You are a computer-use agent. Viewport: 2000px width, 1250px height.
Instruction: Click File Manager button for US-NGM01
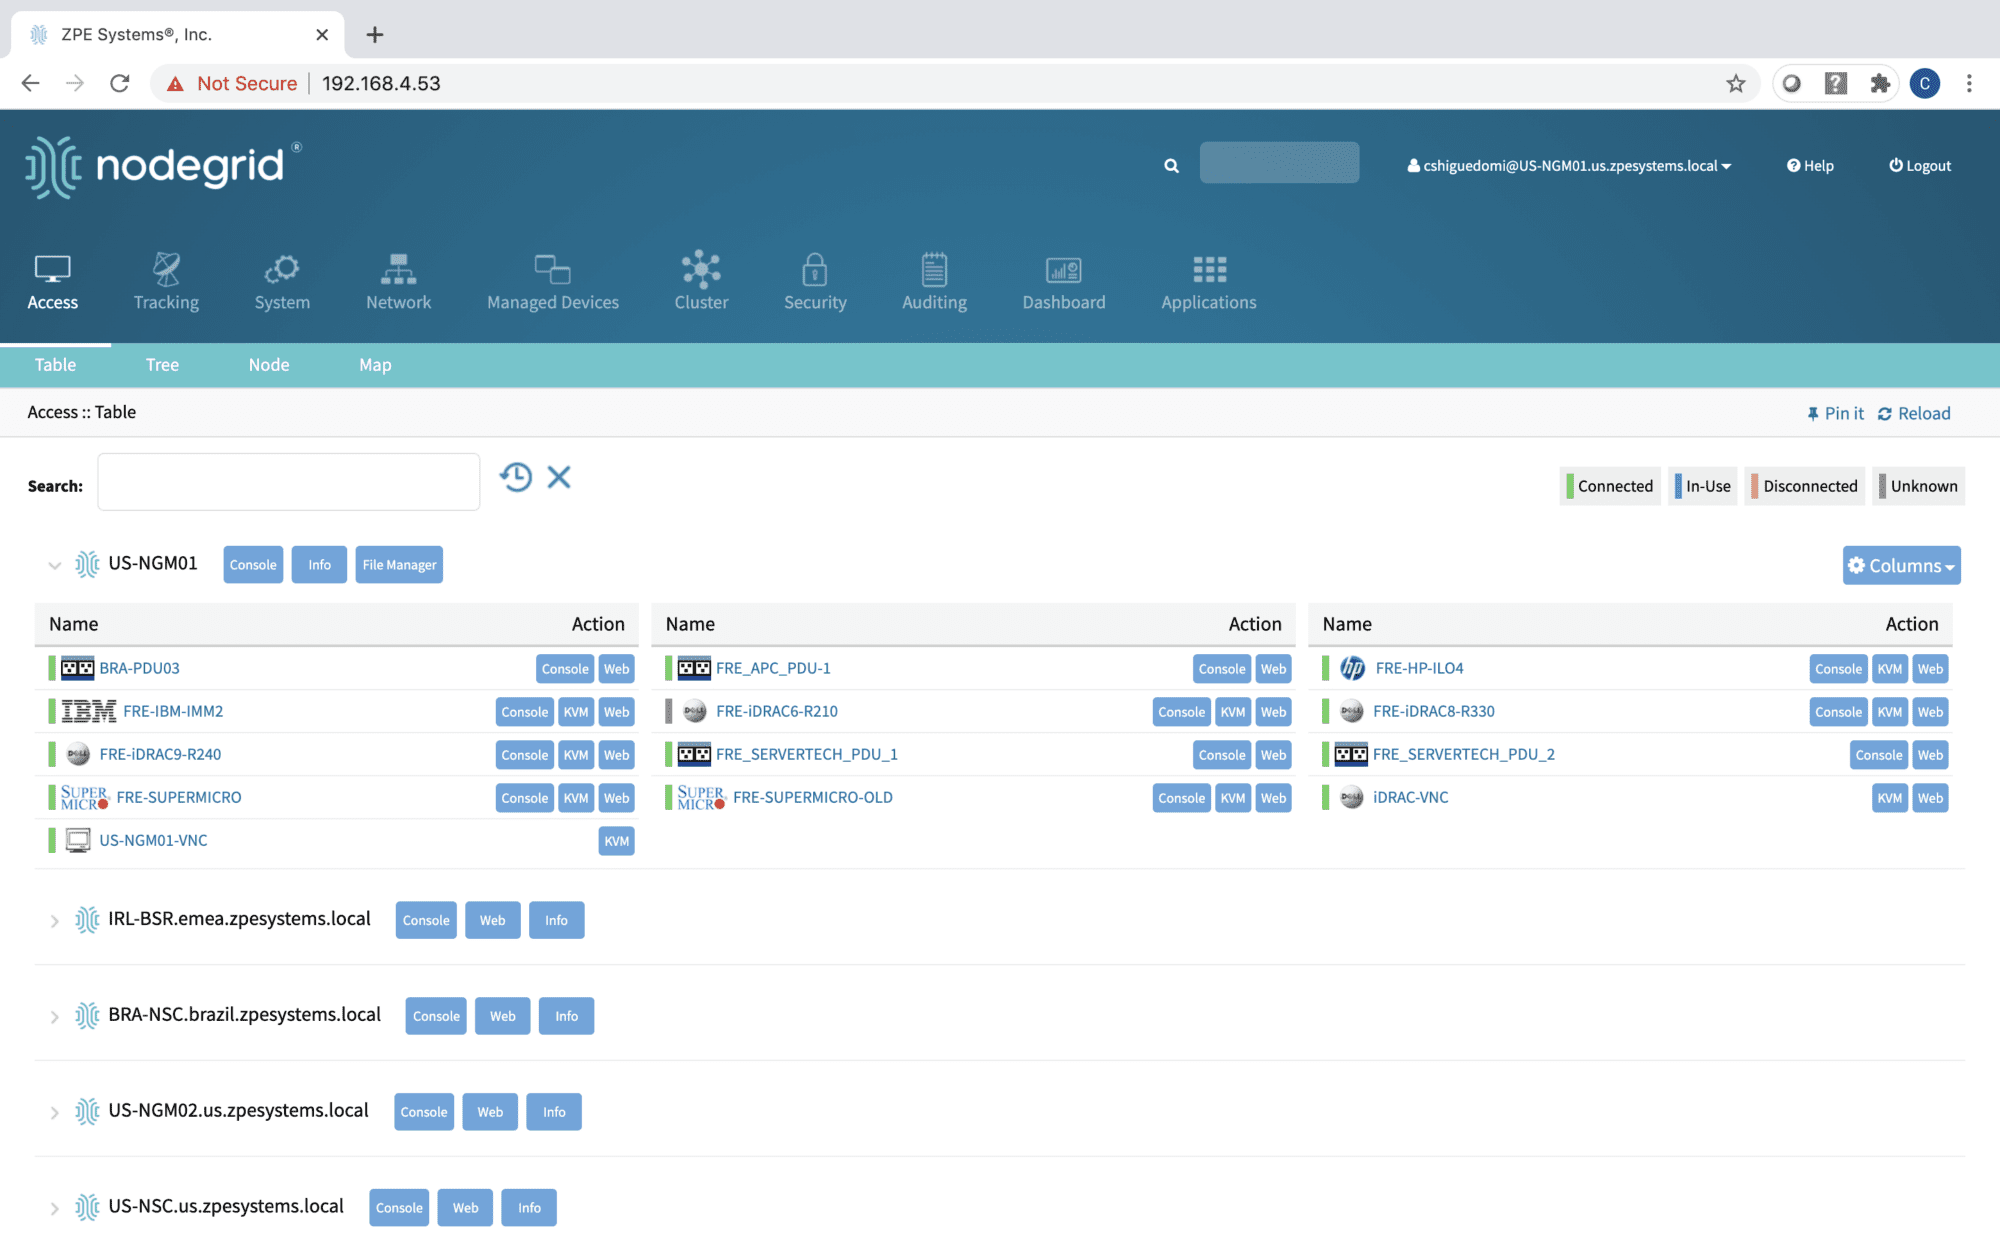[399, 565]
